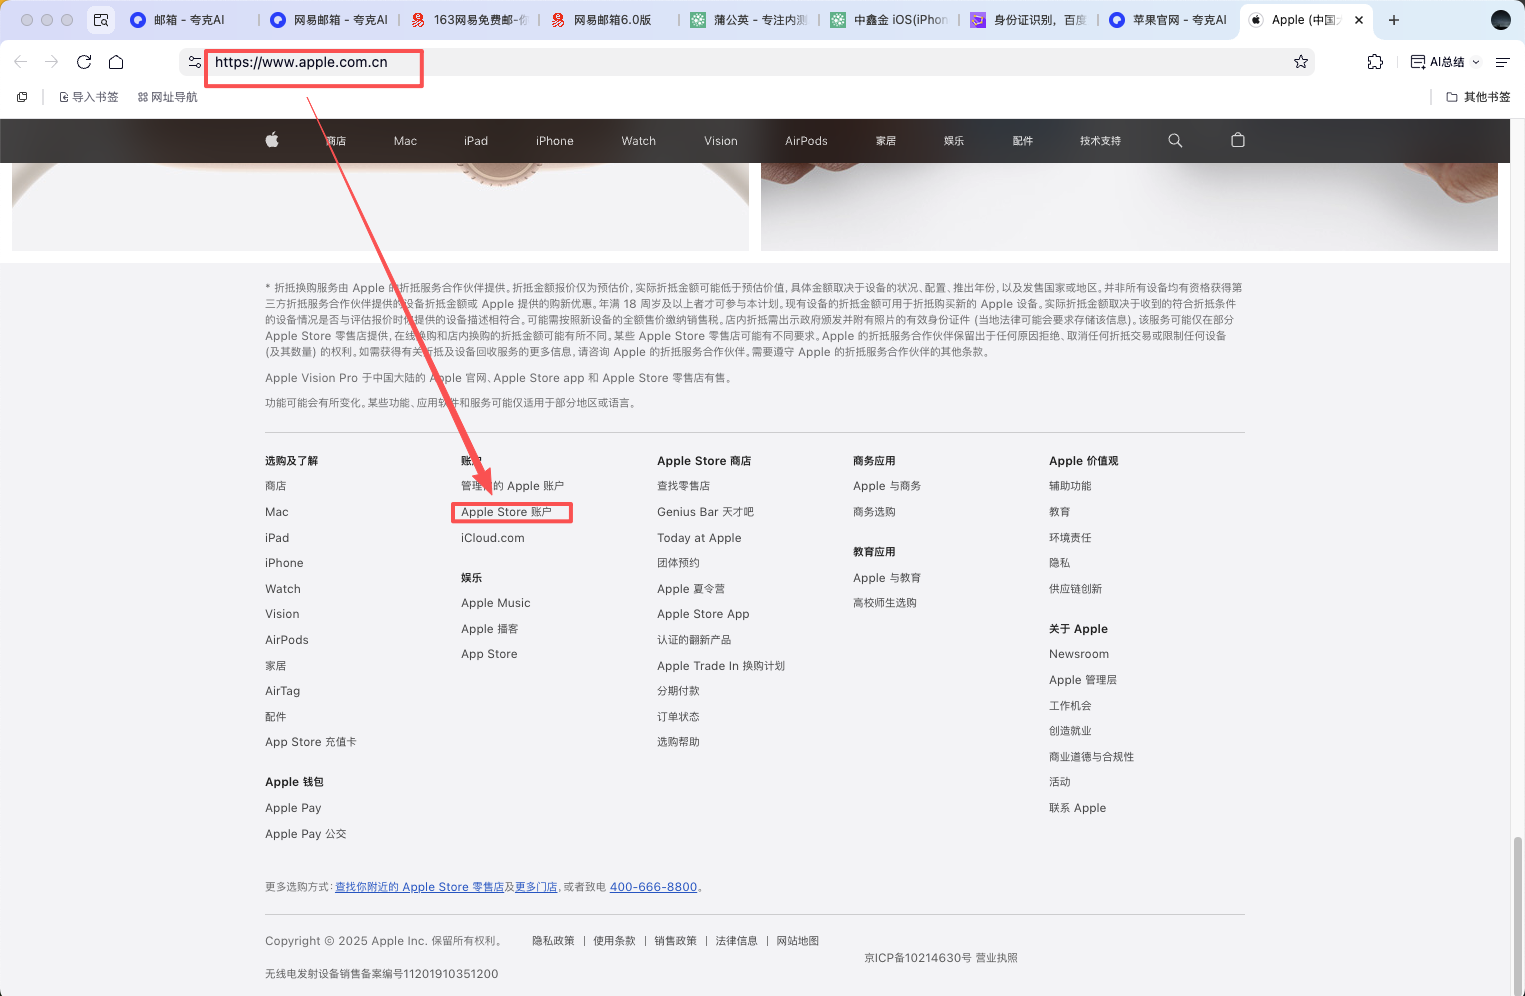Open Apple Music footer link

coord(496,603)
